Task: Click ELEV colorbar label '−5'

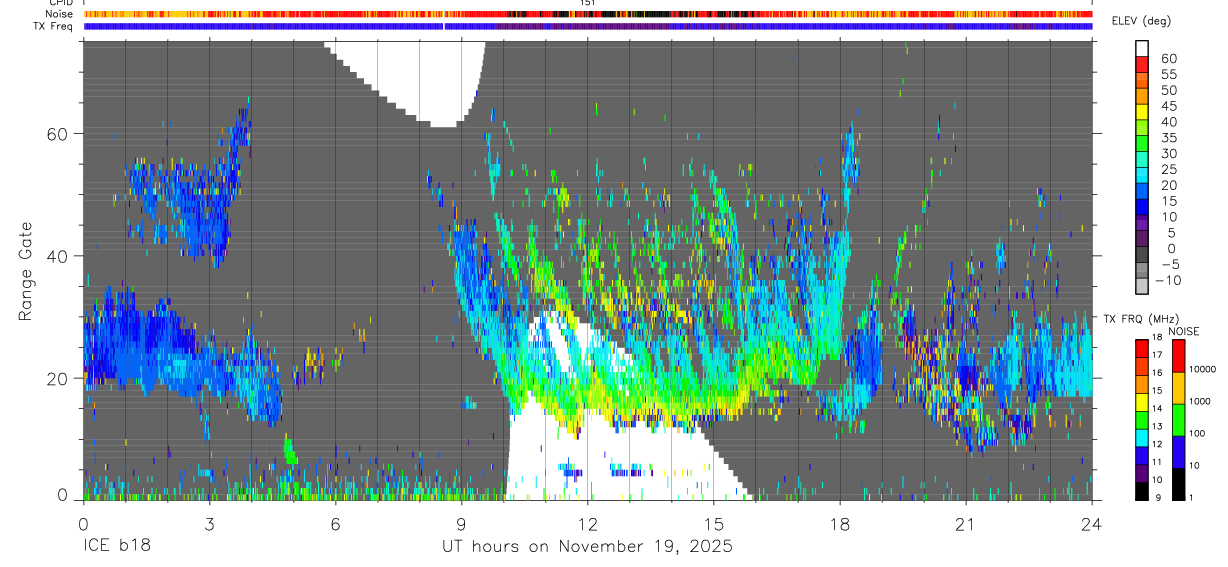Action: pos(1169,265)
